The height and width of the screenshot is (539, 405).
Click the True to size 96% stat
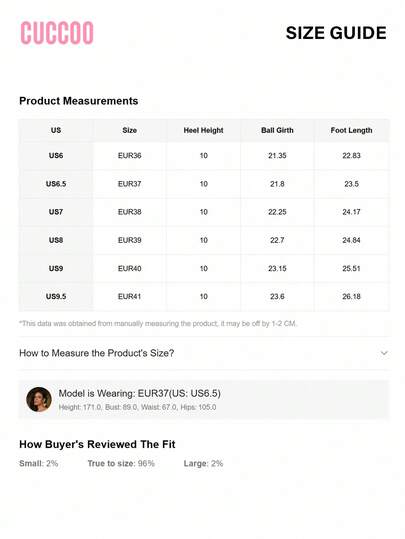[x=121, y=463]
